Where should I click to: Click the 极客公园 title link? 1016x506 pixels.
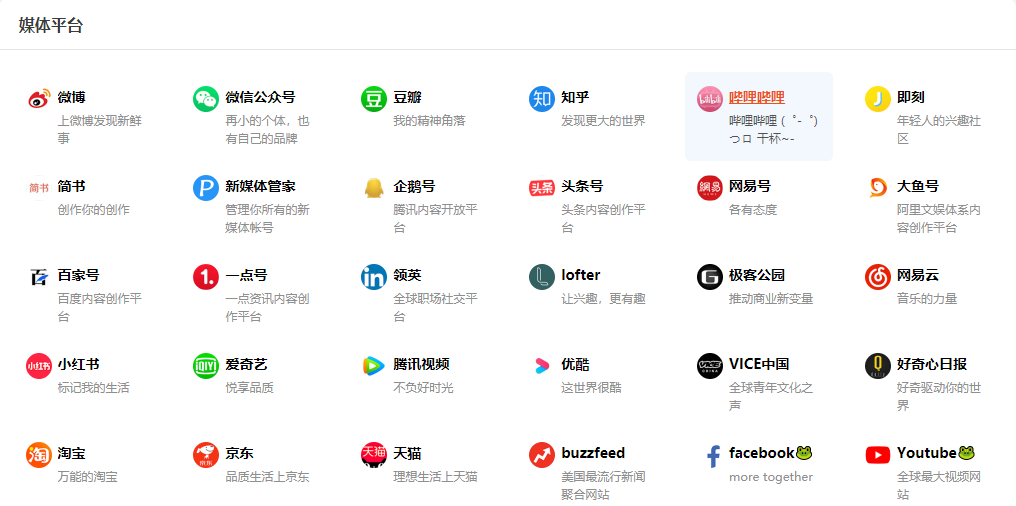click(757, 275)
